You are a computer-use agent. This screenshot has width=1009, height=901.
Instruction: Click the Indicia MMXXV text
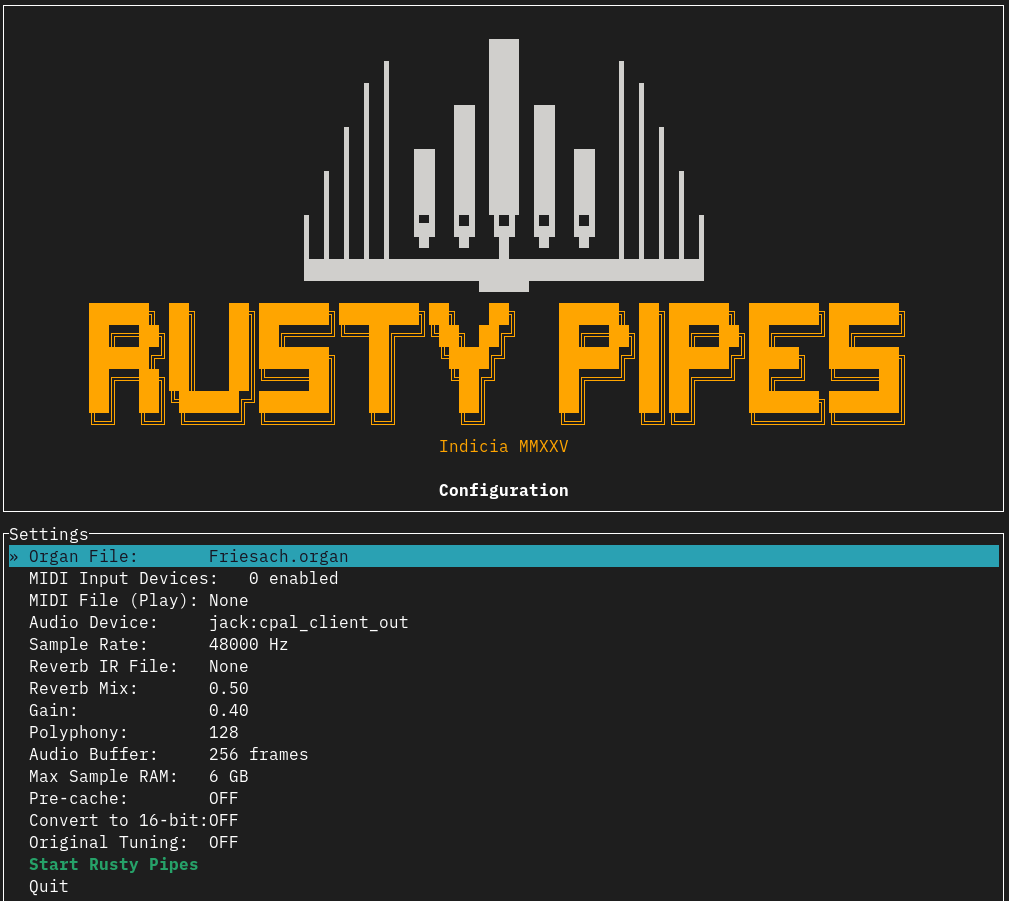point(504,446)
